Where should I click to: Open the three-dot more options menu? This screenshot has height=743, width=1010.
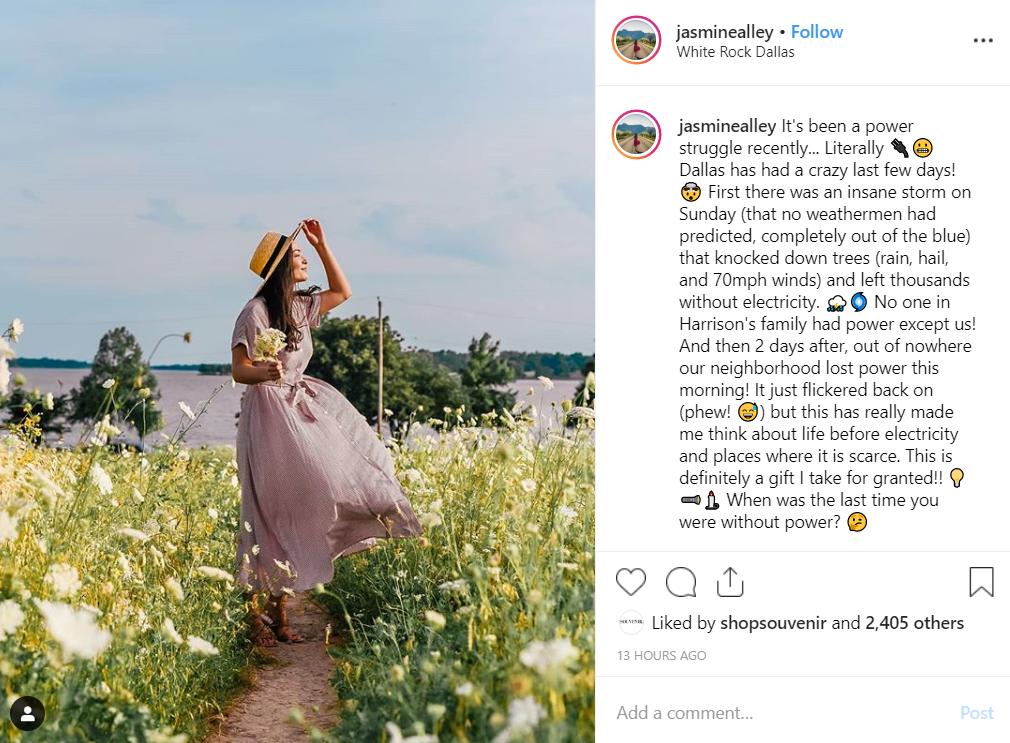click(983, 41)
